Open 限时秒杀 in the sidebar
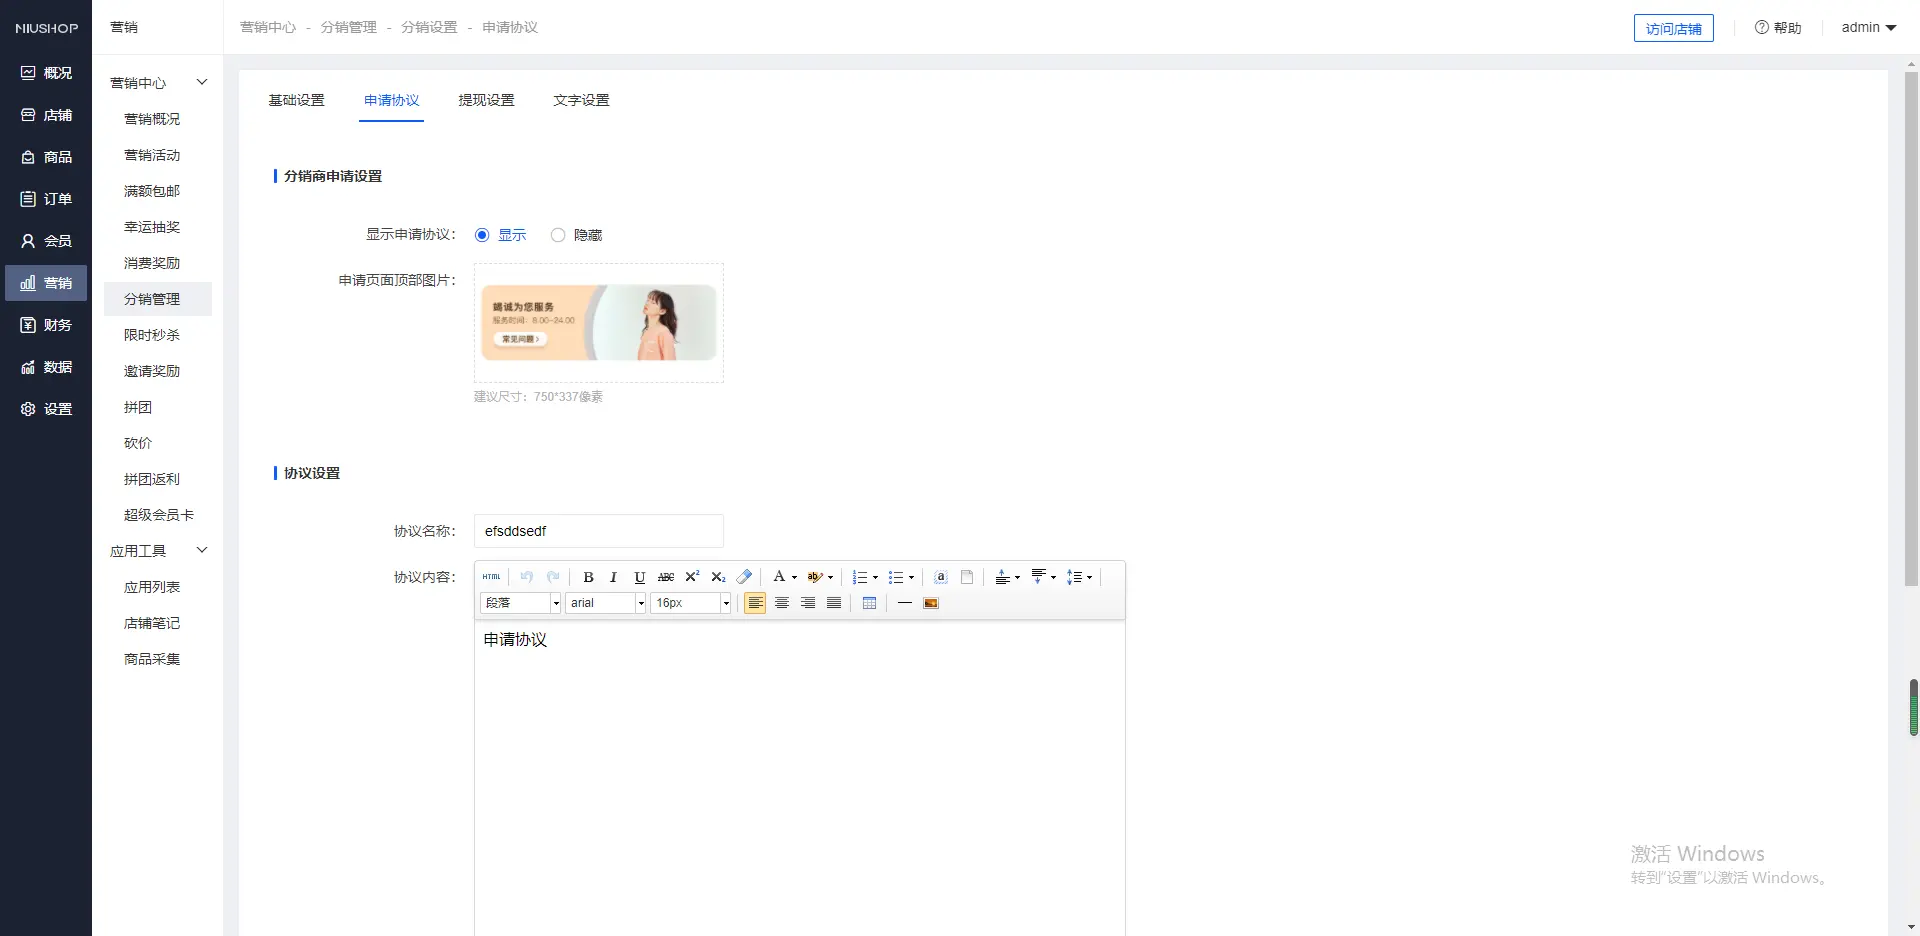 (x=152, y=335)
